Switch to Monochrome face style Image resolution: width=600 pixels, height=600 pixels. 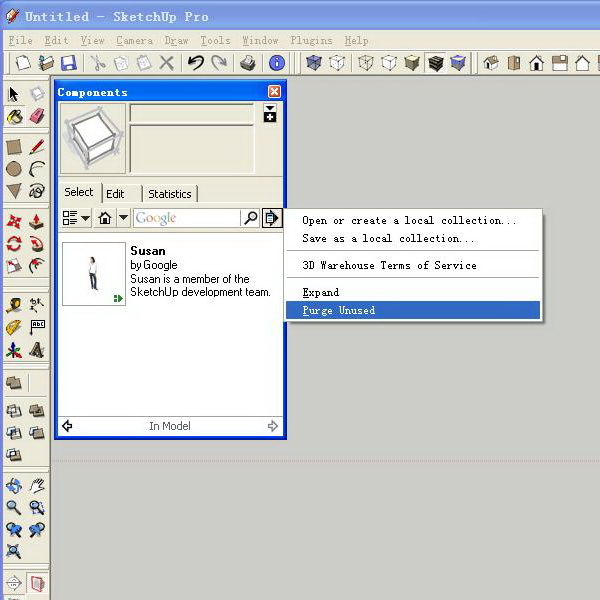[x=458, y=63]
